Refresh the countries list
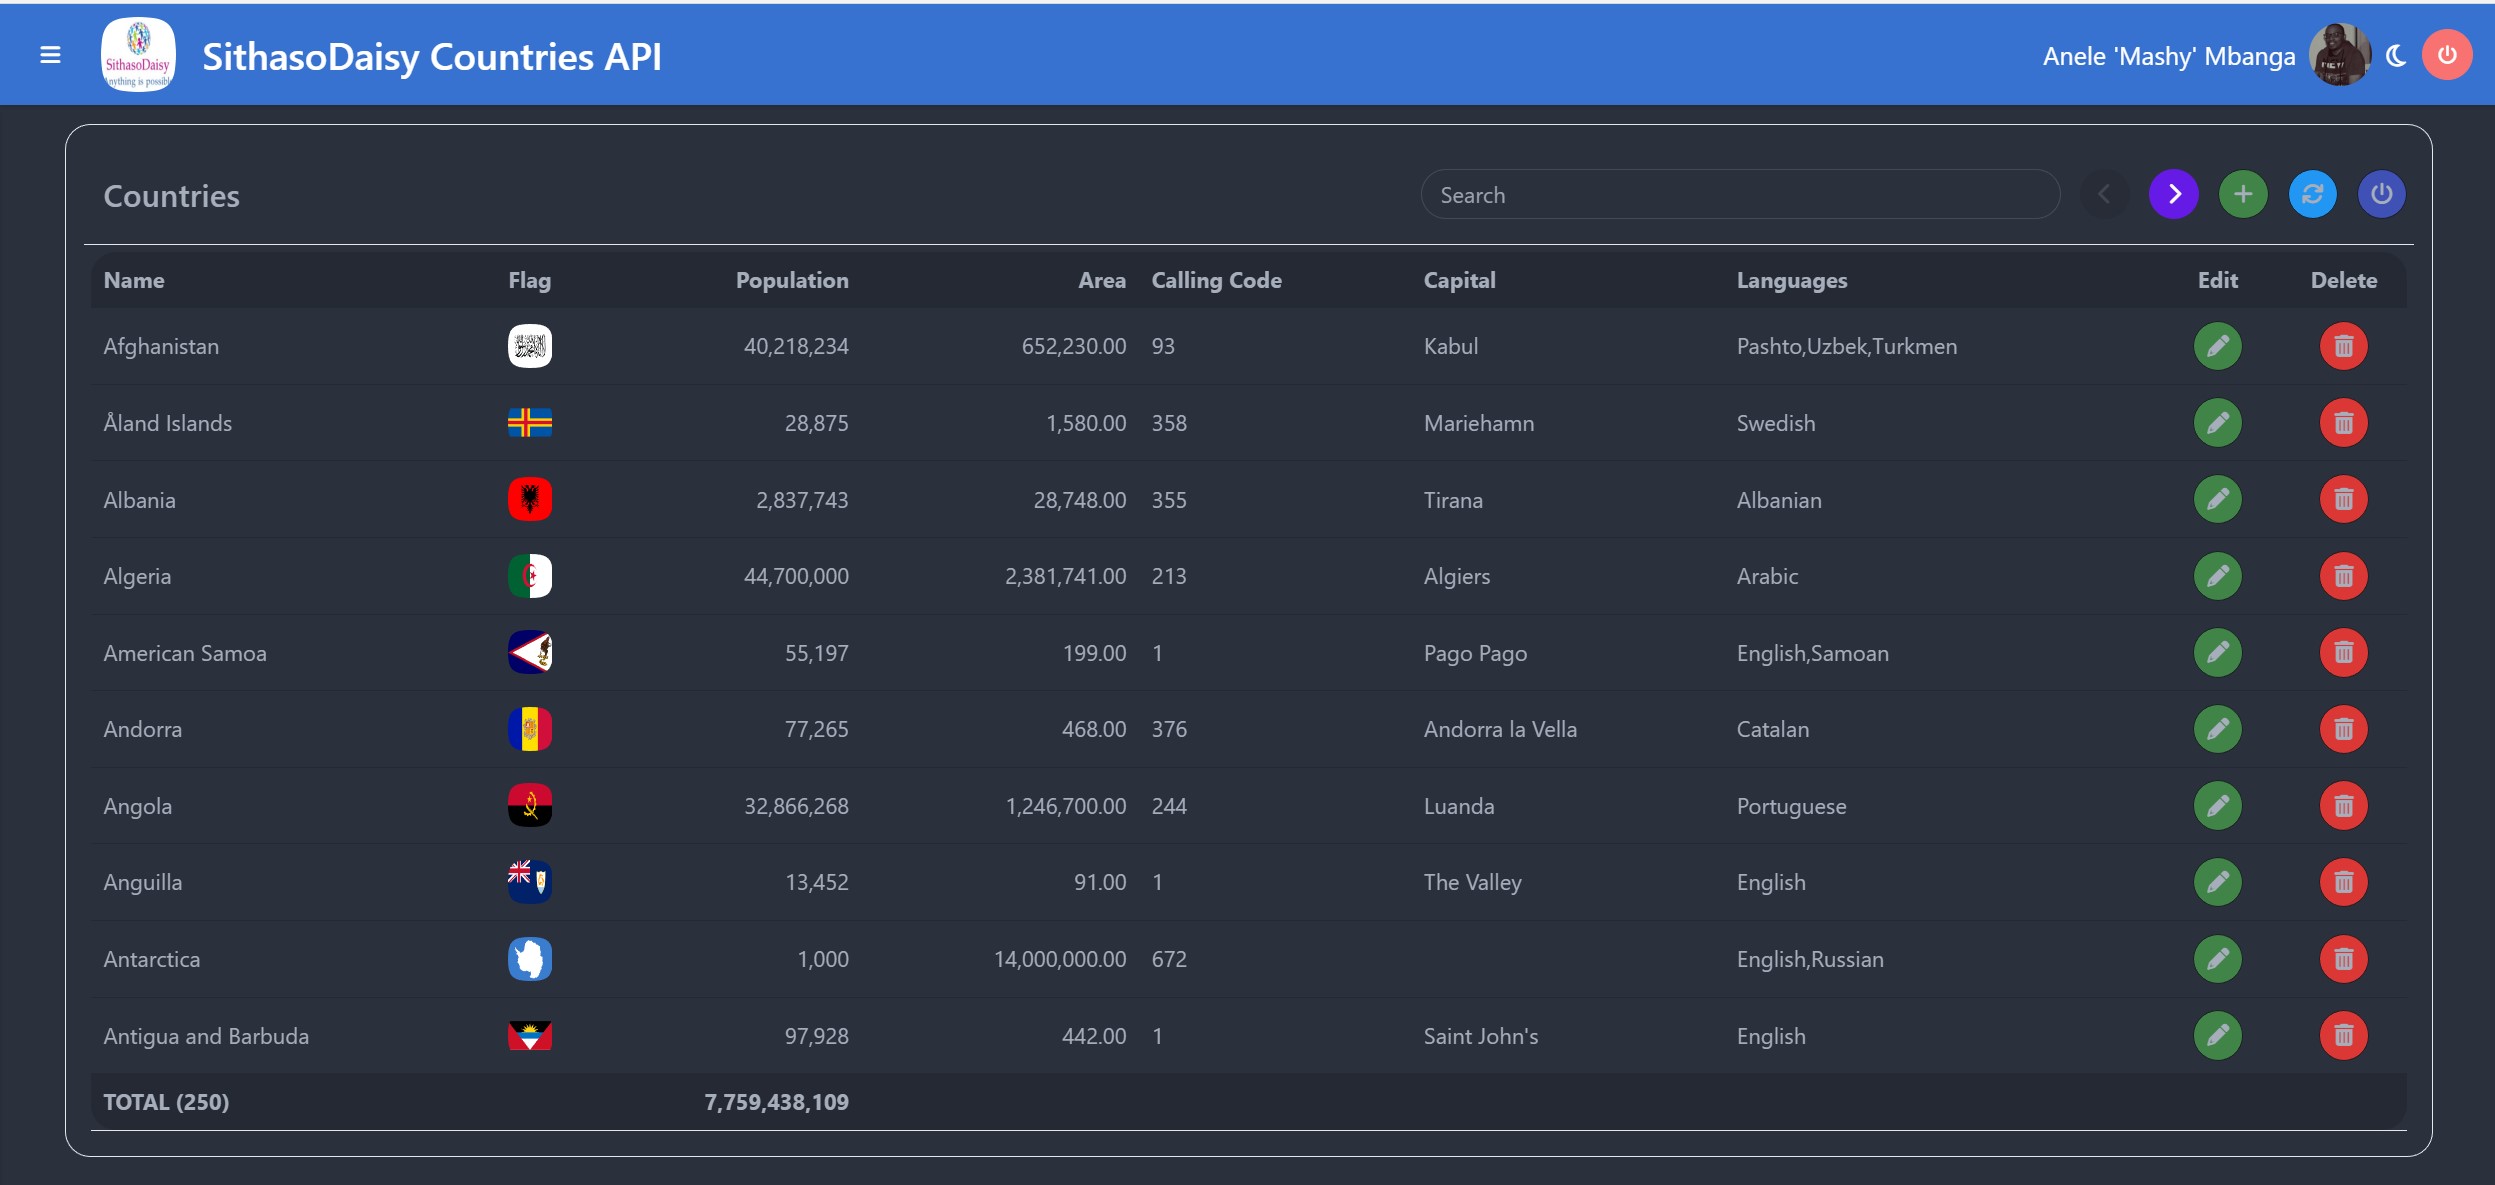Viewport: 2495px width, 1185px height. click(2312, 194)
